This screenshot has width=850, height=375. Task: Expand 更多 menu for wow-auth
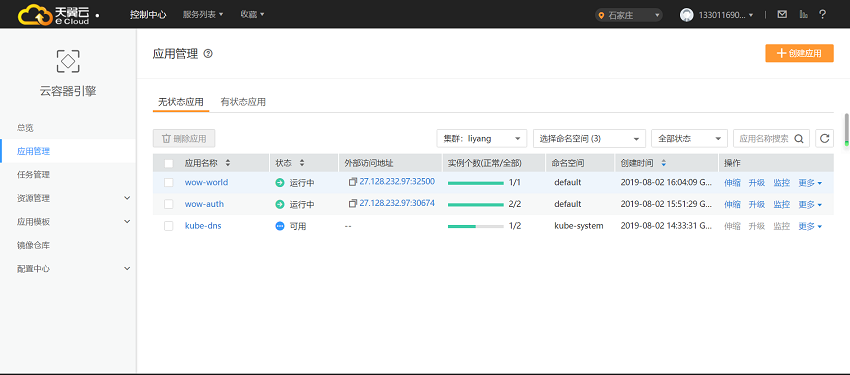pyautogui.click(x=810, y=204)
